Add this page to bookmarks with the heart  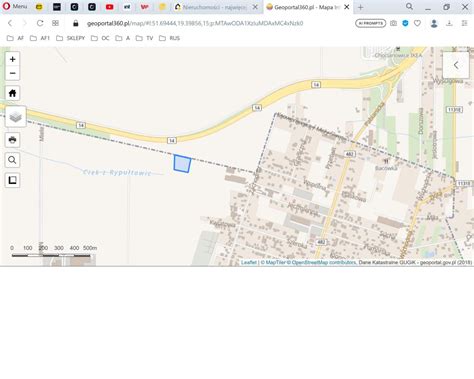coord(417,23)
